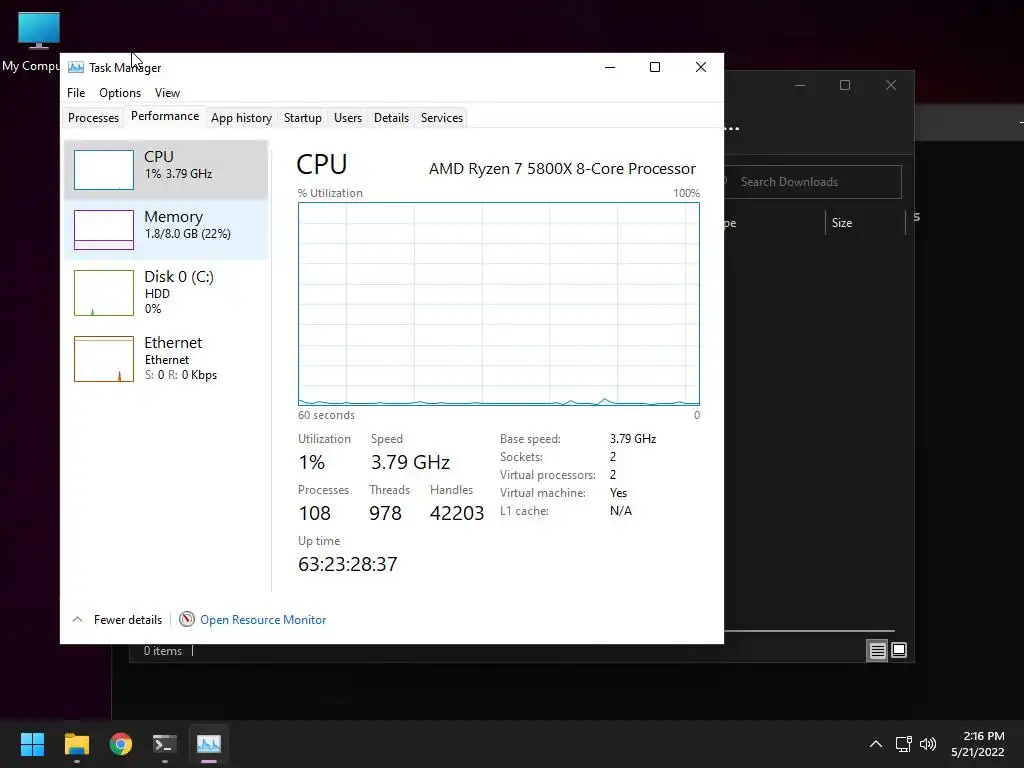Open the File menu in Task Manager
This screenshot has width=1024, height=768.
click(76, 93)
